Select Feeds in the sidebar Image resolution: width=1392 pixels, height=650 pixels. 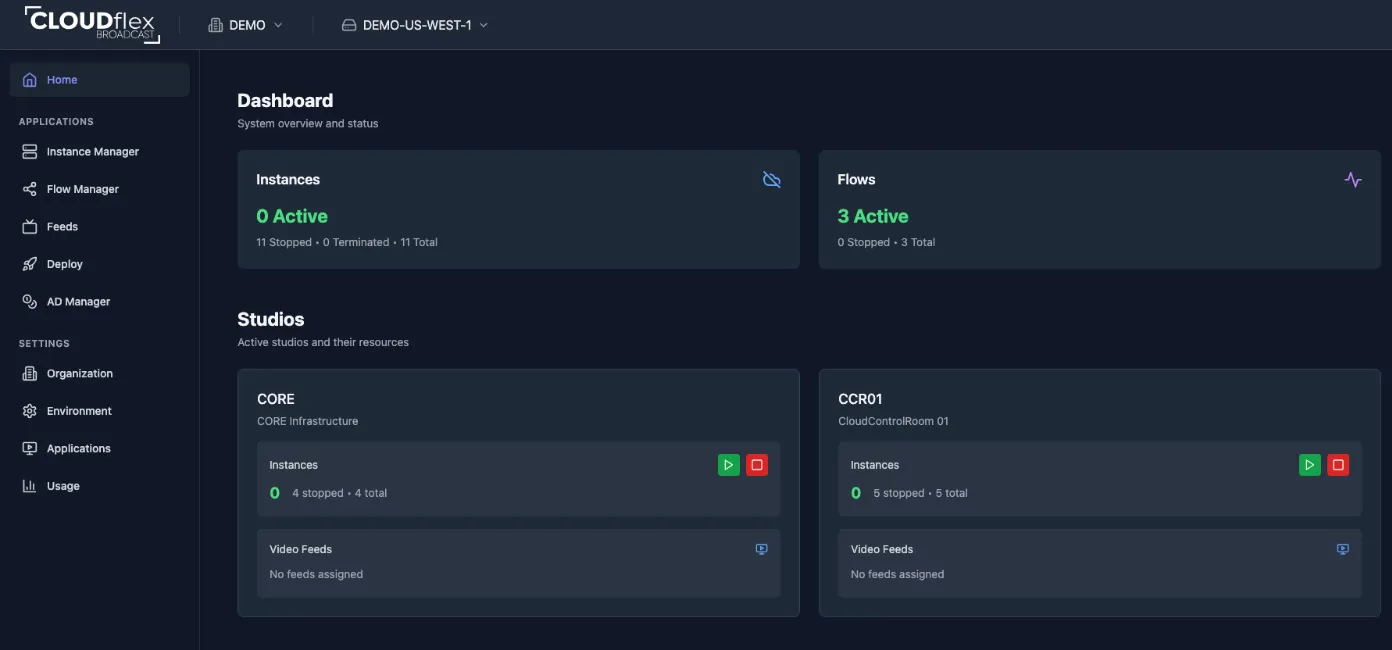(x=99, y=227)
